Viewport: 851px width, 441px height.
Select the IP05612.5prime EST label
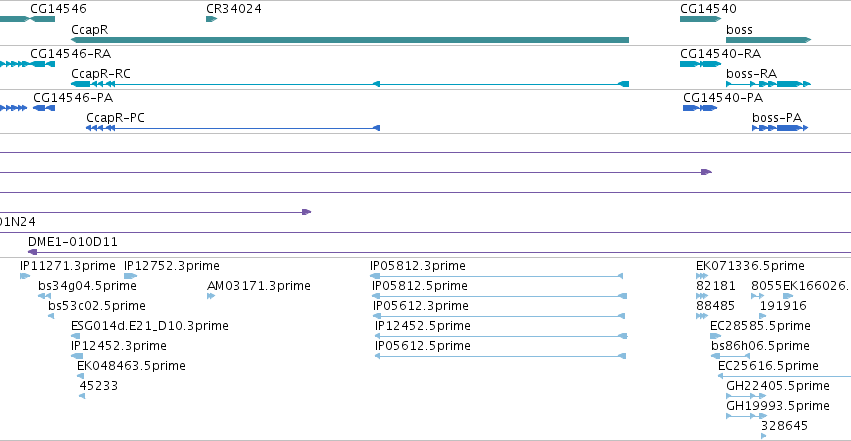(x=423, y=346)
